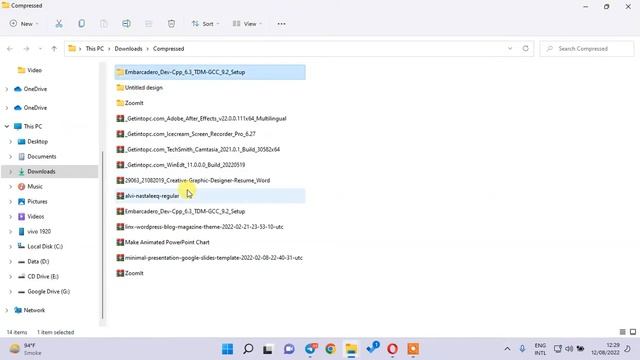The image size is (640, 360).
Task: Open the Sort dropdown
Action: click(206, 24)
